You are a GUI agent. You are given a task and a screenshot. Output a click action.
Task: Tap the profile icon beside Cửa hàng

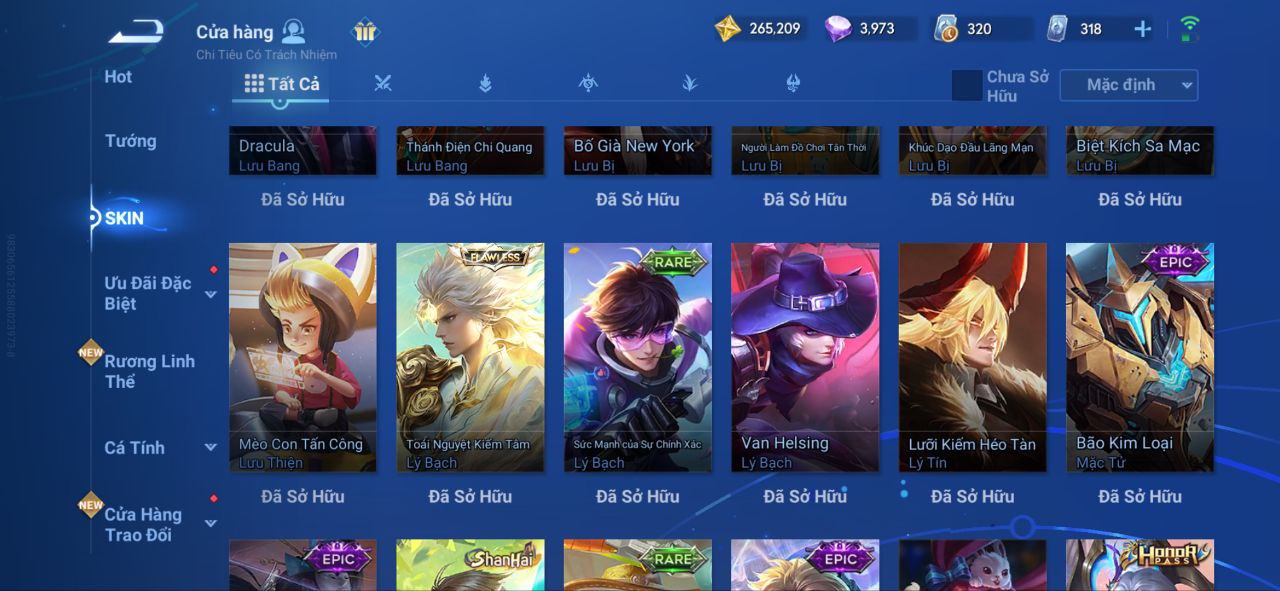tap(293, 31)
